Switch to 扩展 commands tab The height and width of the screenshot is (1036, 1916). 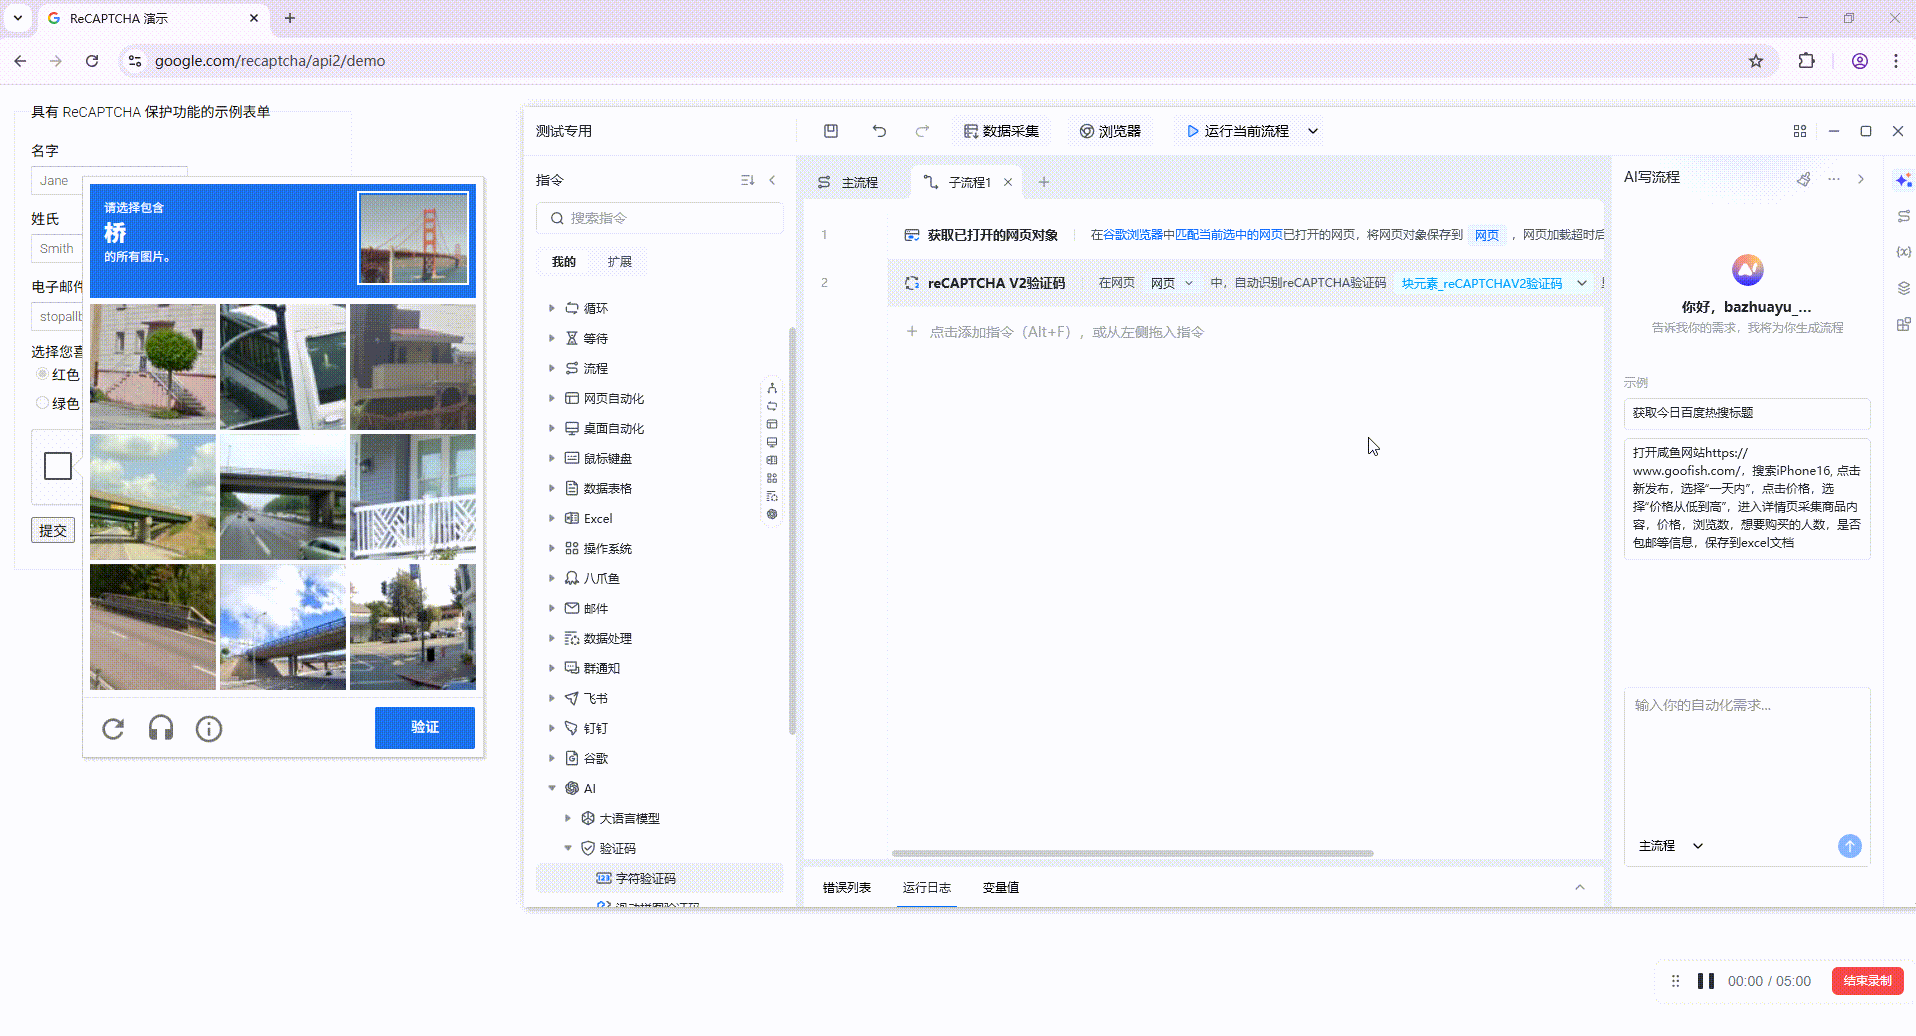[620, 262]
